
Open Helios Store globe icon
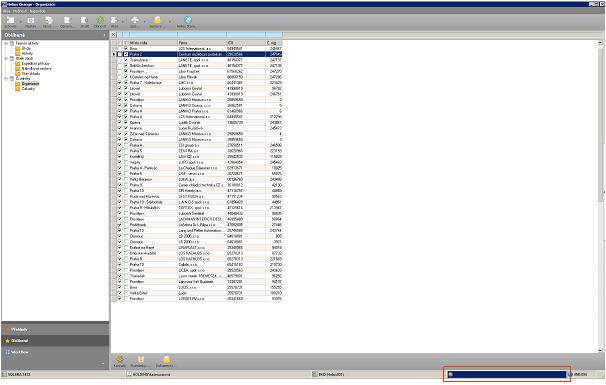187,20
